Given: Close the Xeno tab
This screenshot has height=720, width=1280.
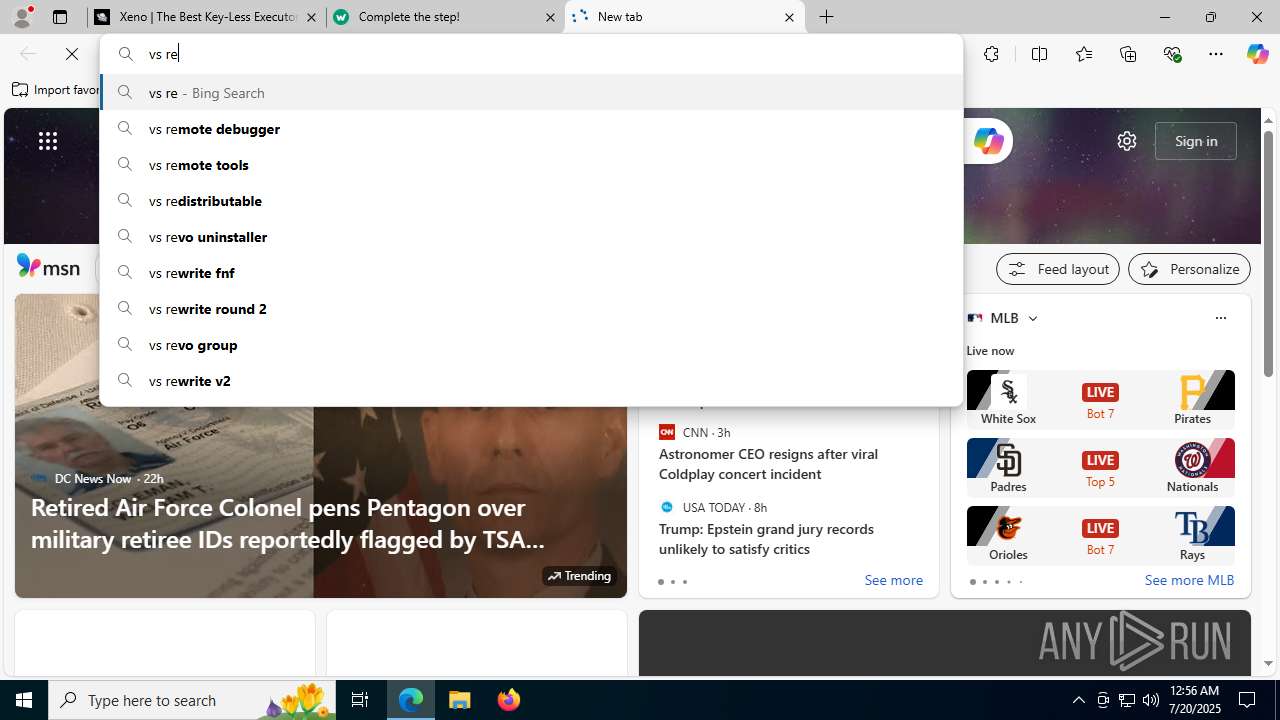Looking at the screenshot, I should pos(312,17).
